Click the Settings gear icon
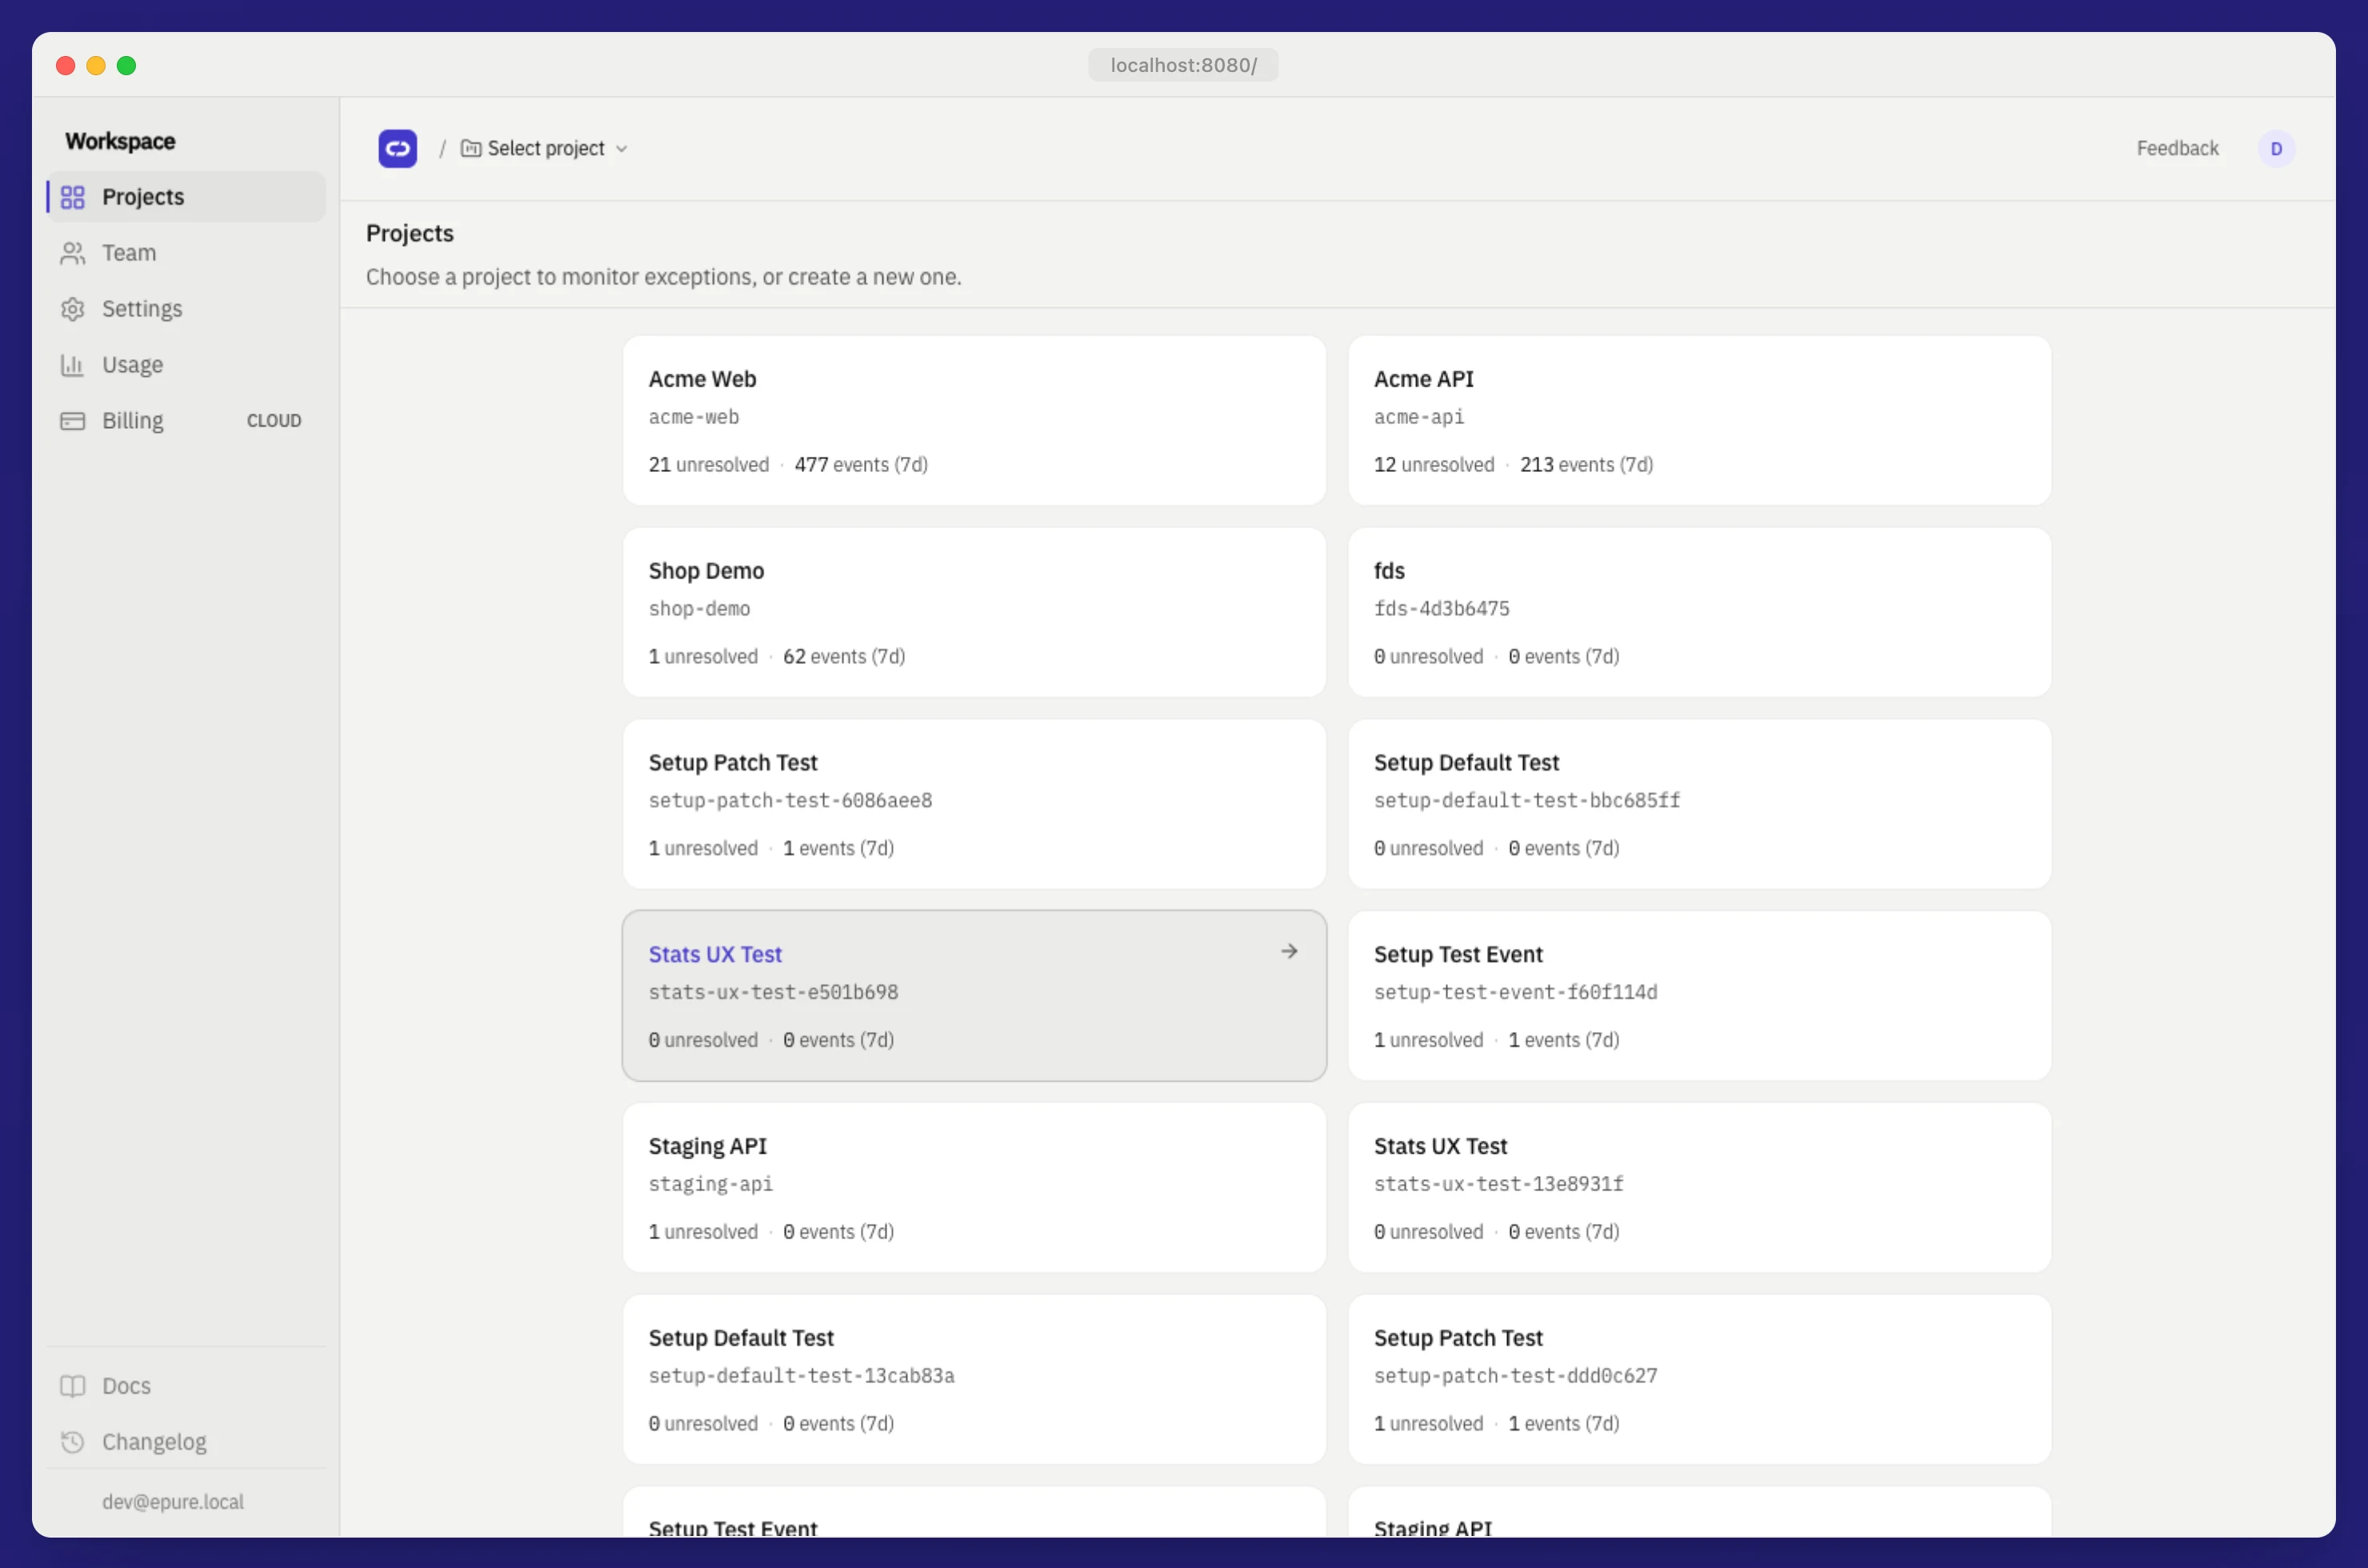This screenshot has height=1568, width=2368. [72, 309]
